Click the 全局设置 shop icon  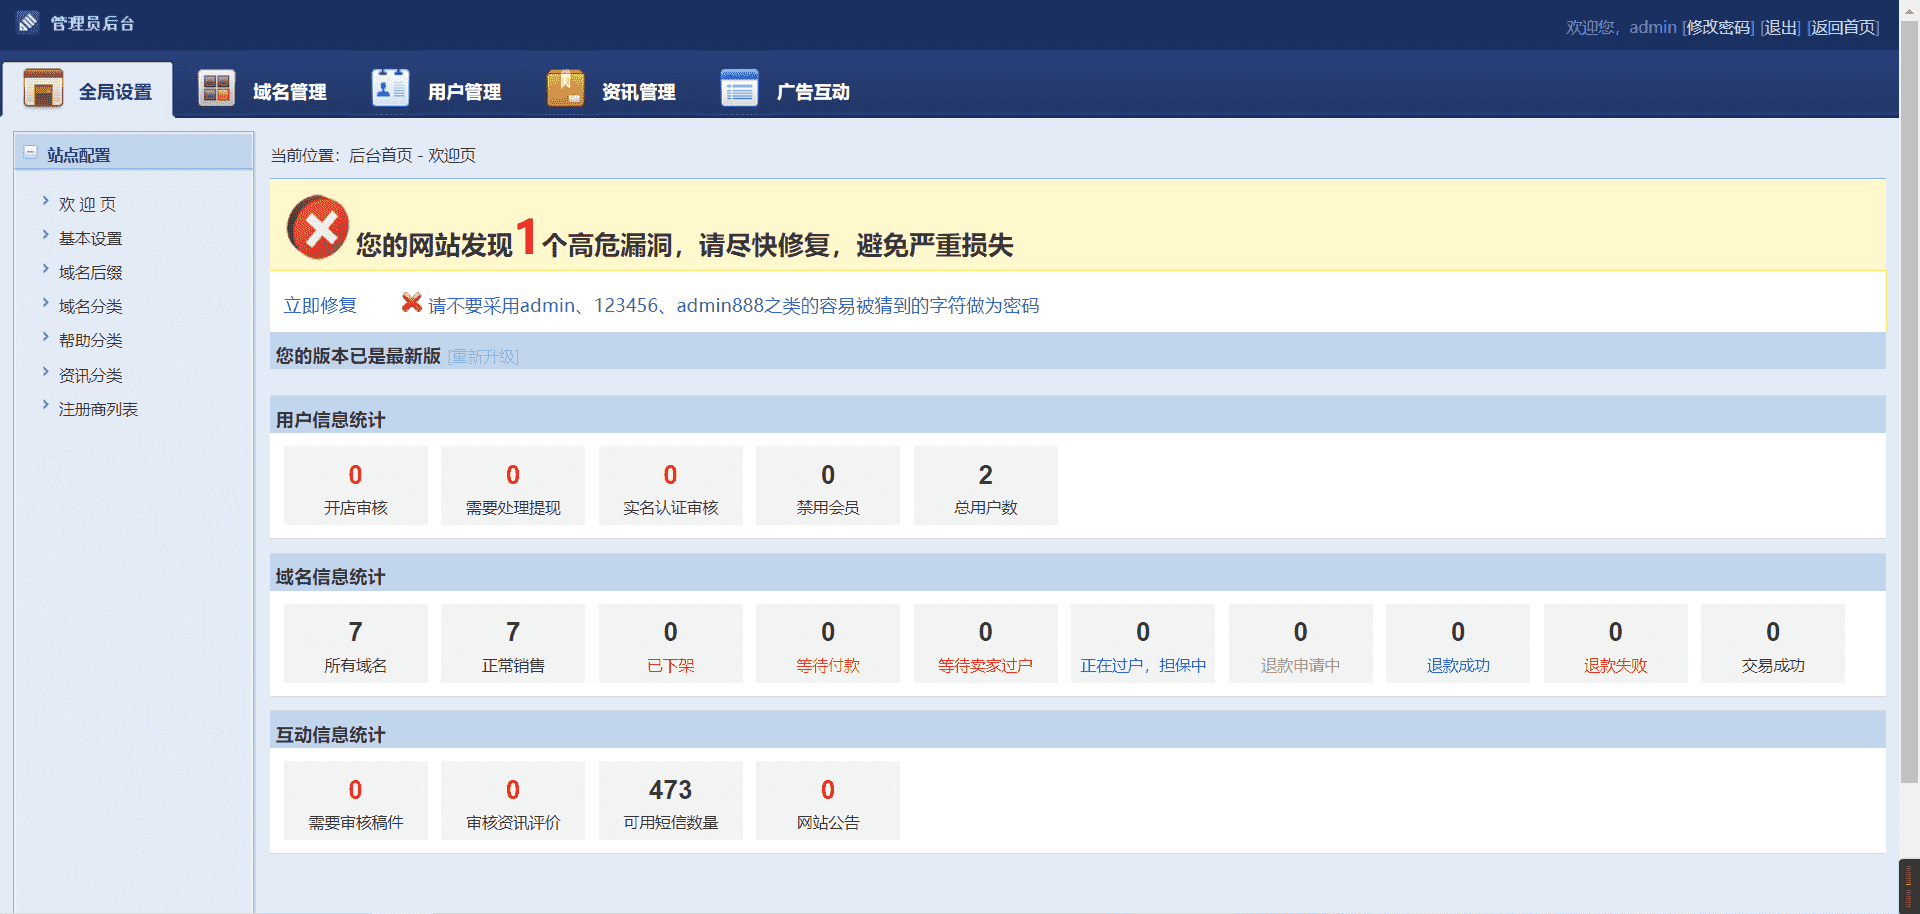pyautogui.click(x=43, y=89)
